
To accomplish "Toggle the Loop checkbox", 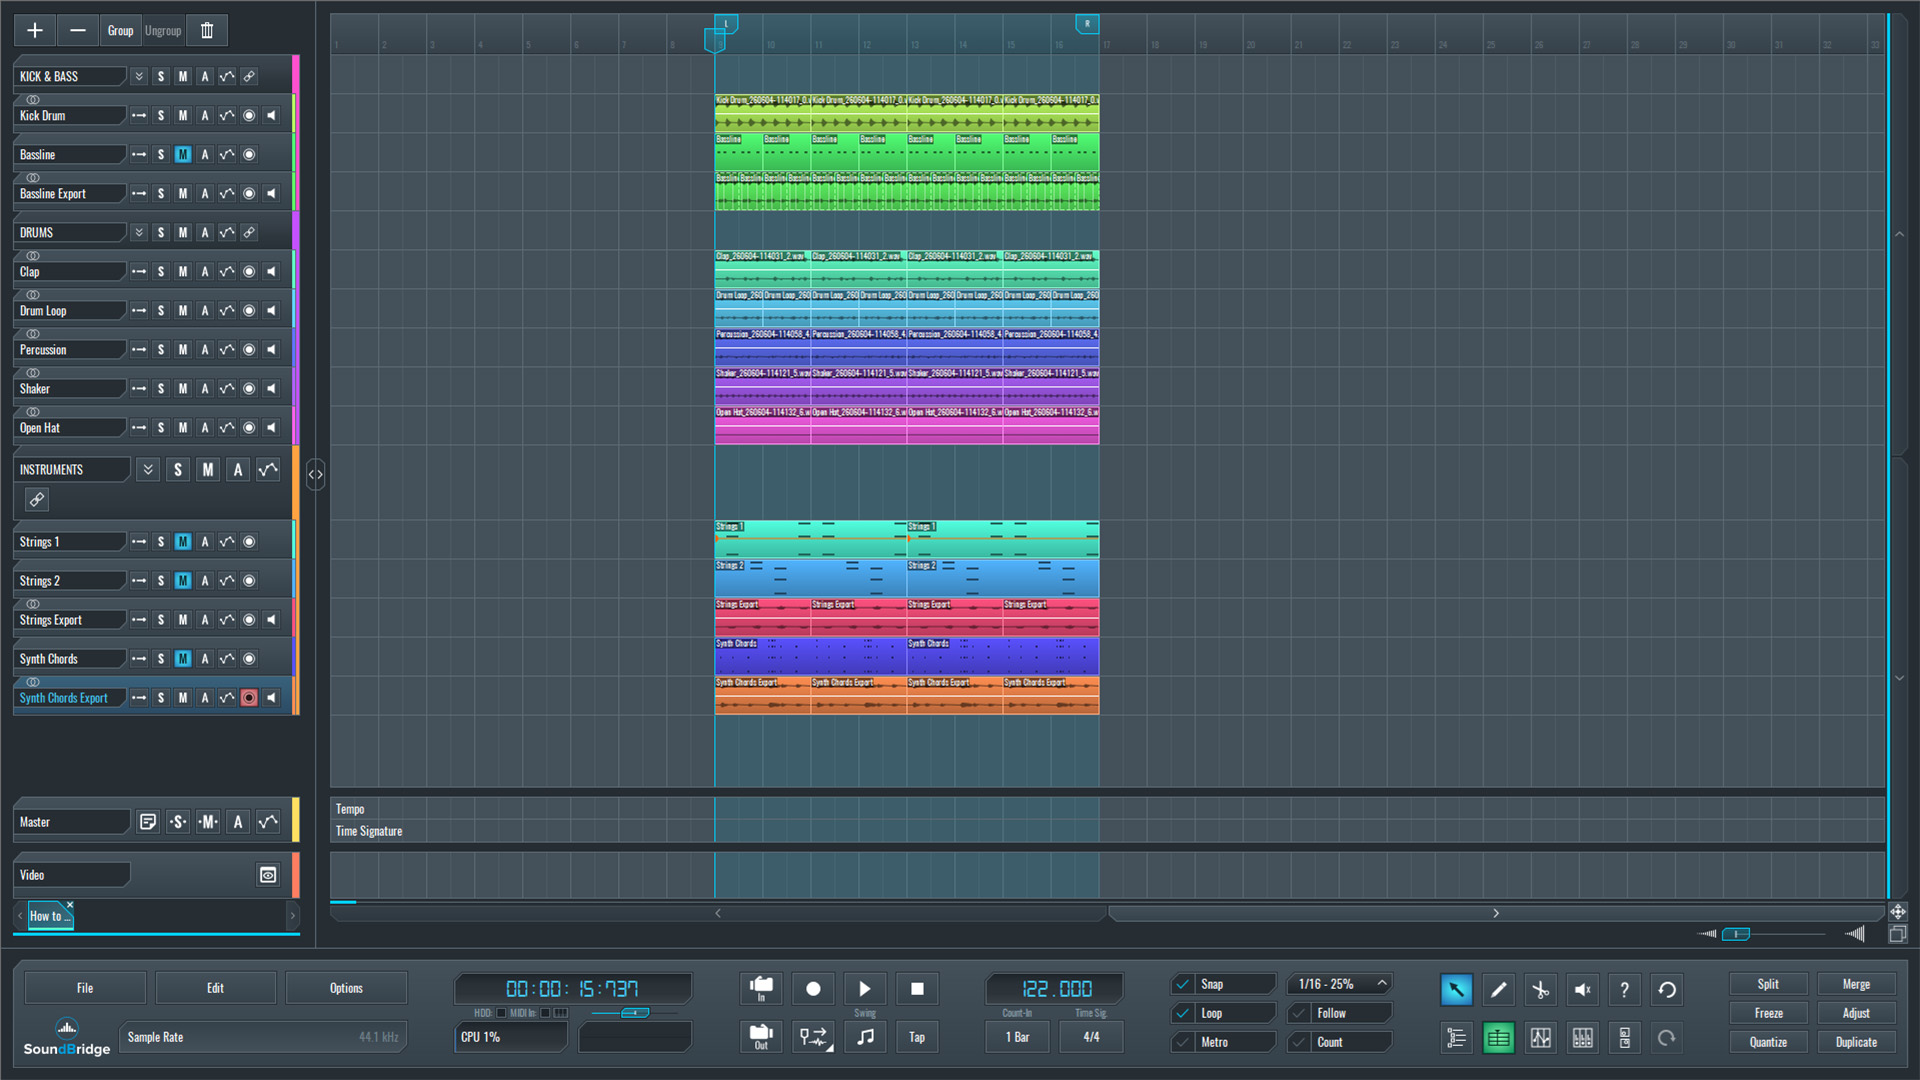I will pos(1183,1013).
